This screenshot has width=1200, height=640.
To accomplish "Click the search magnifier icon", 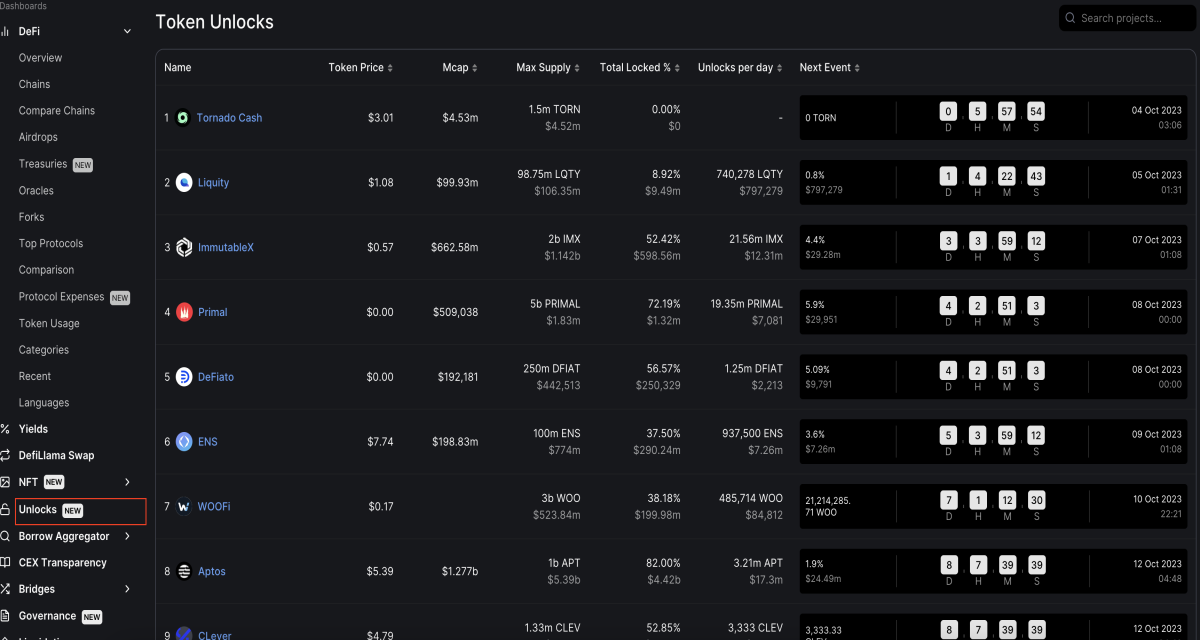I will coord(1070,18).
